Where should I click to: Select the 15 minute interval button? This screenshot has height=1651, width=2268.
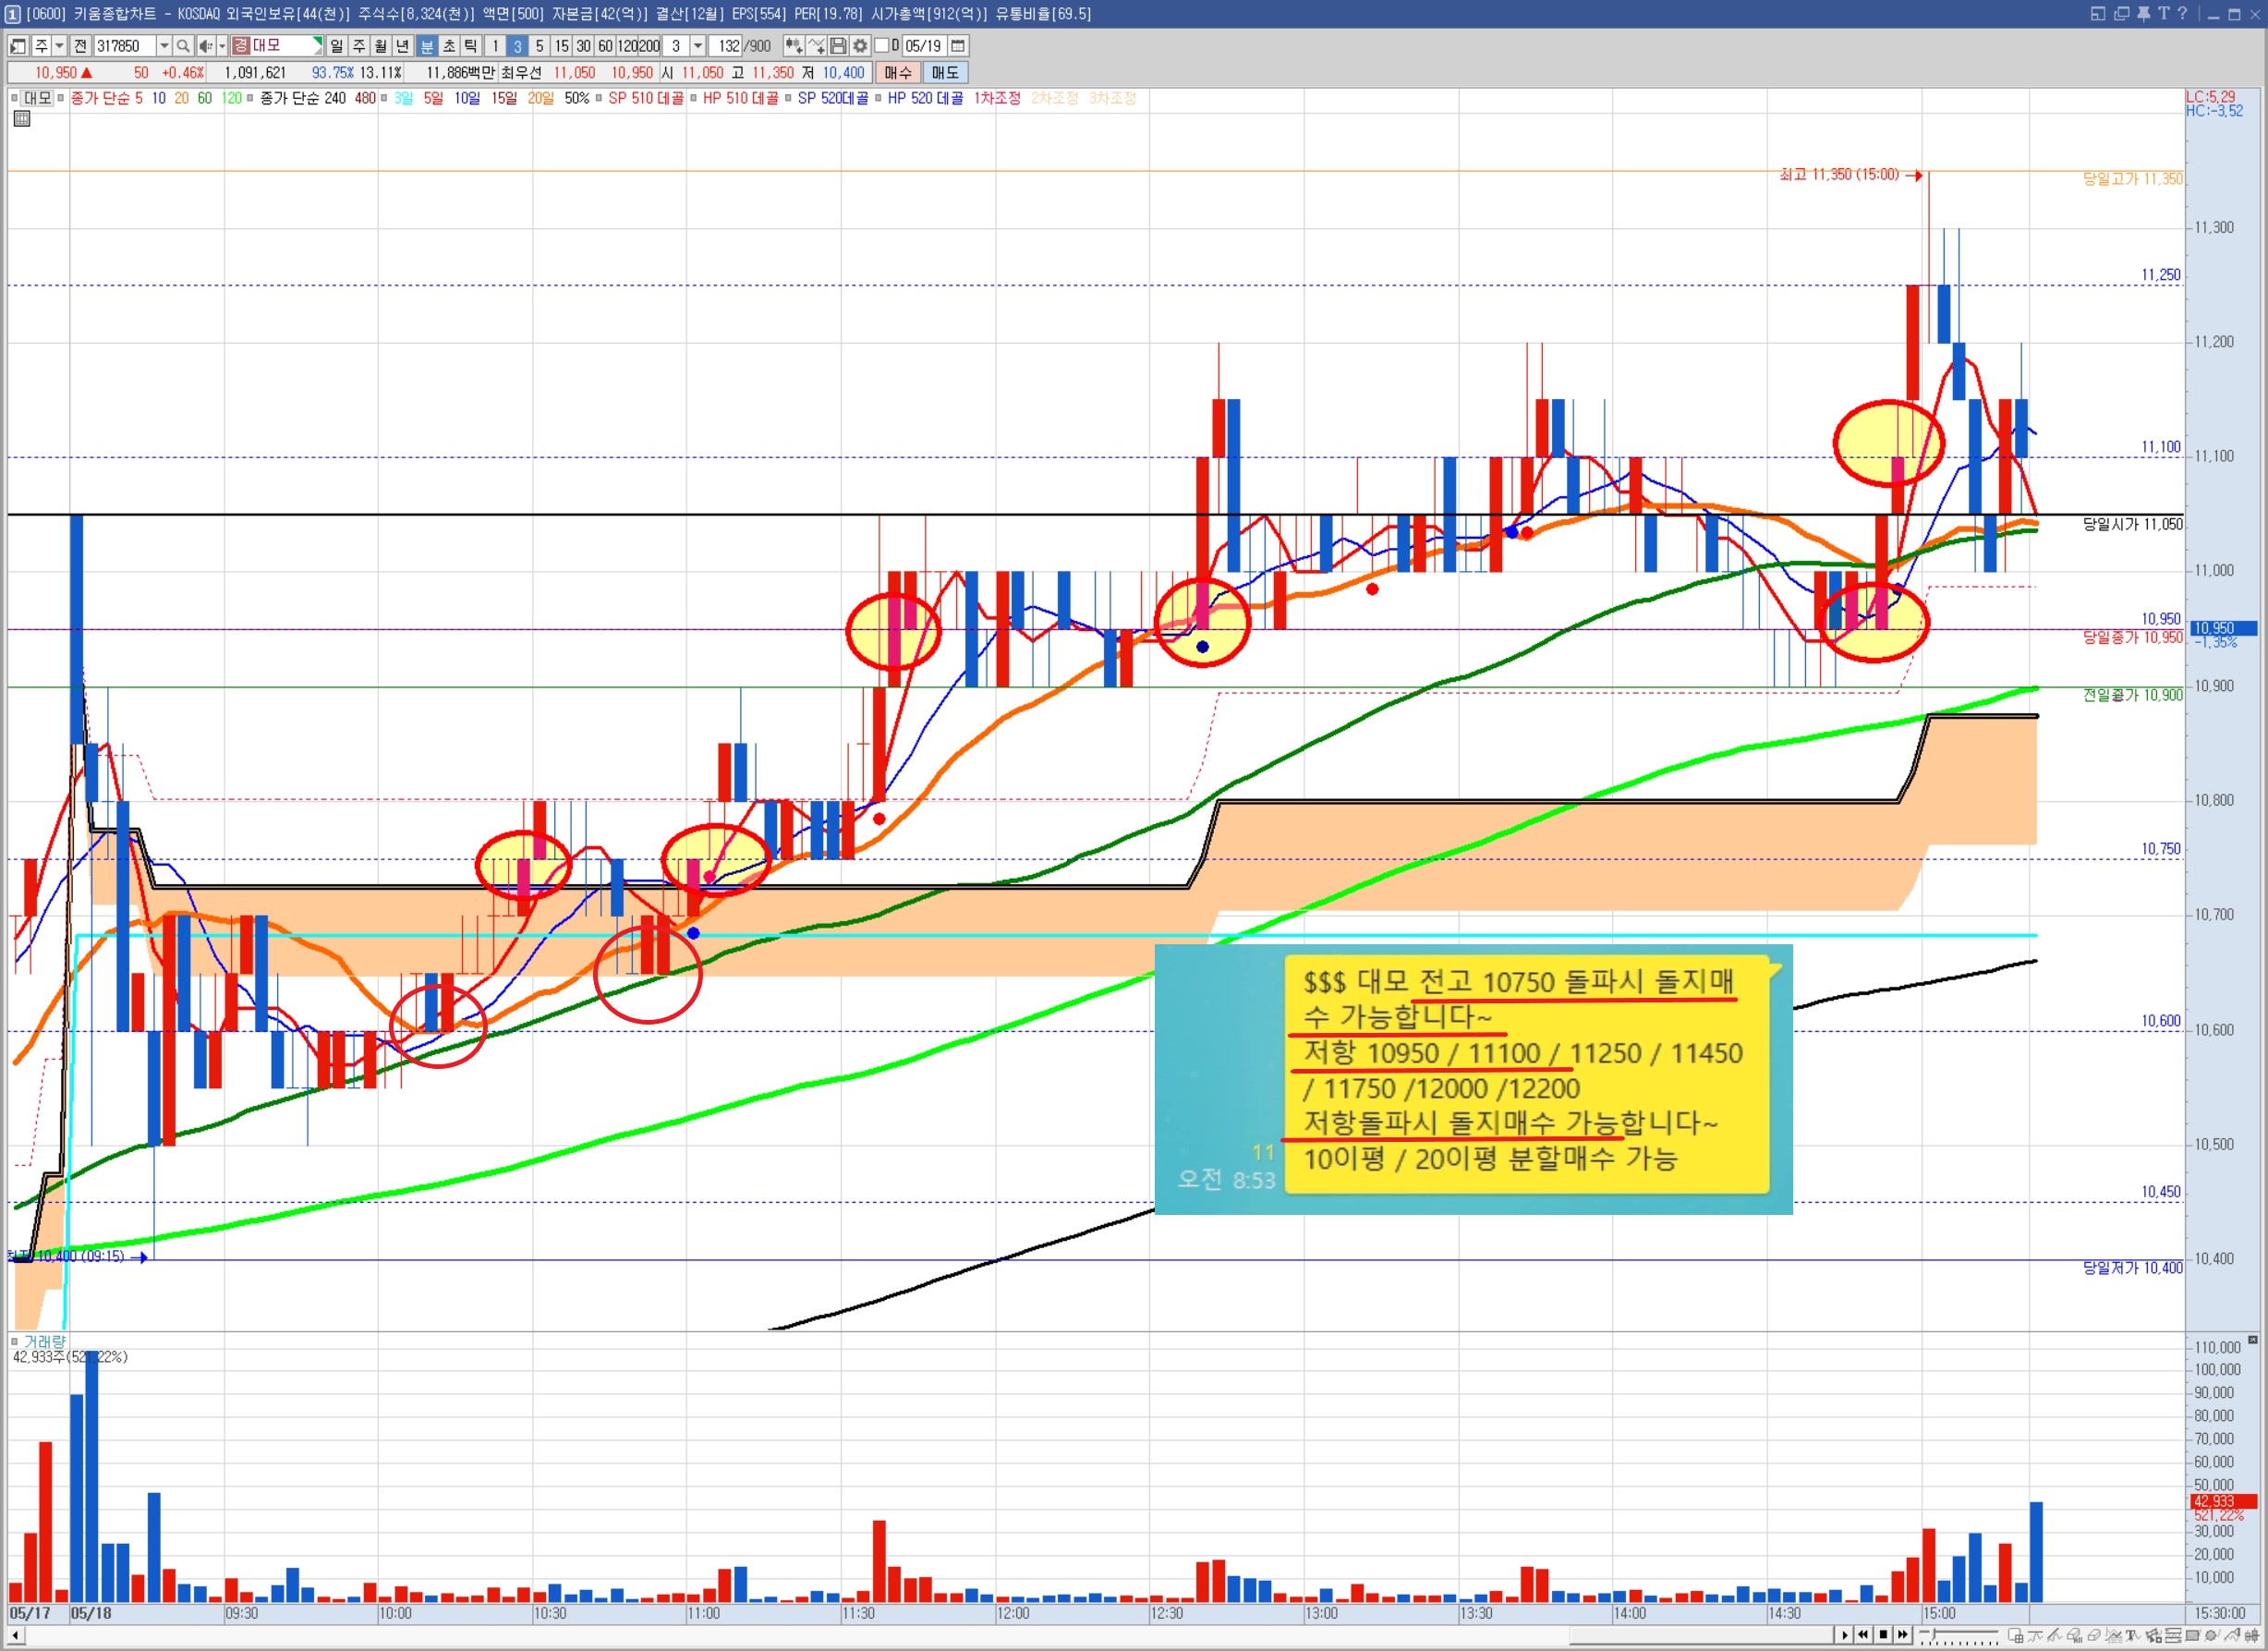click(561, 46)
